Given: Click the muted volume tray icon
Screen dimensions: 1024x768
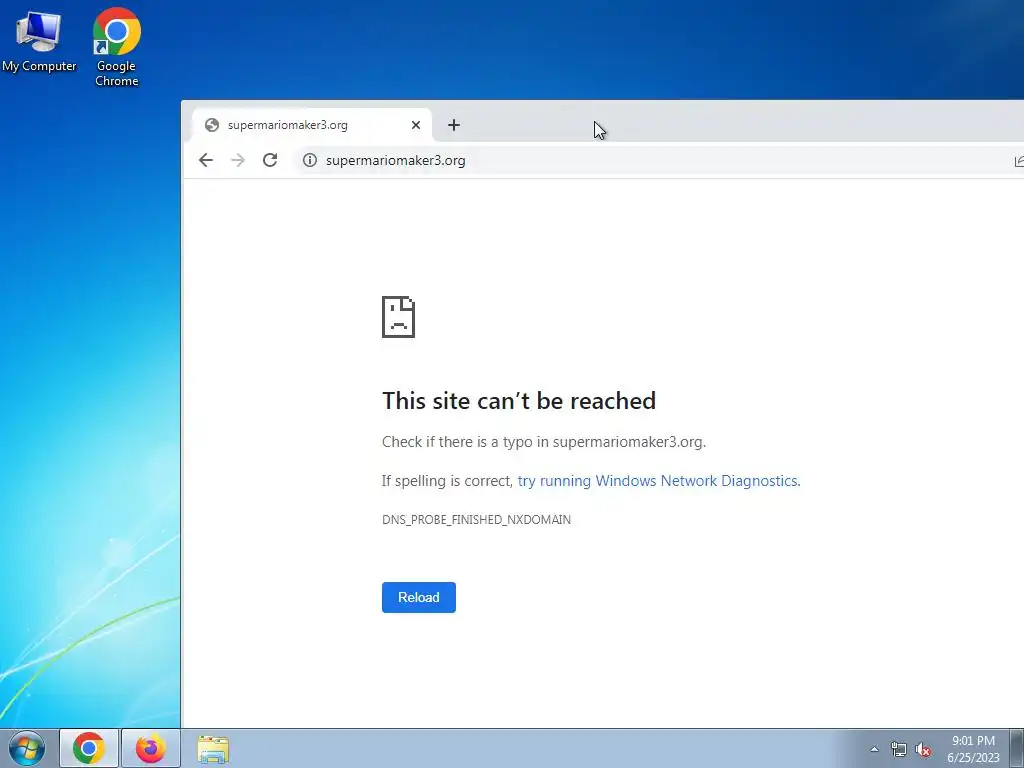Looking at the screenshot, I should pos(923,750).
